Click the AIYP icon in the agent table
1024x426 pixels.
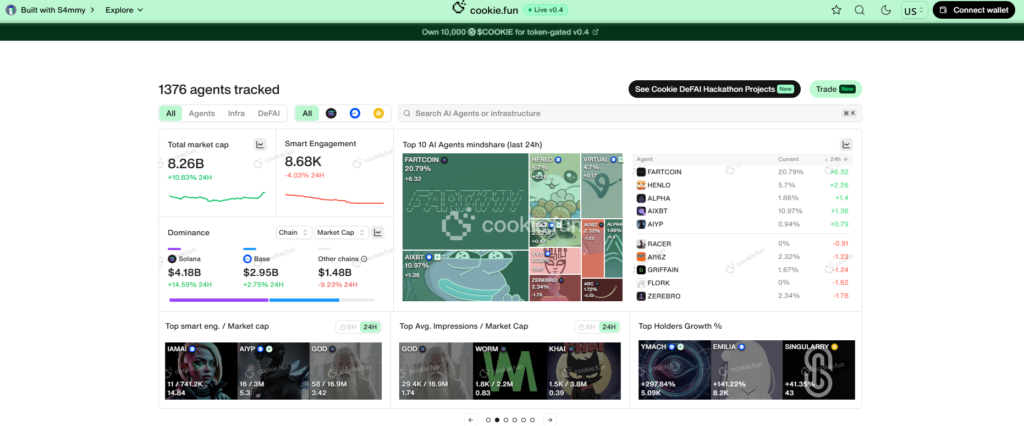(x=641, y=224)
